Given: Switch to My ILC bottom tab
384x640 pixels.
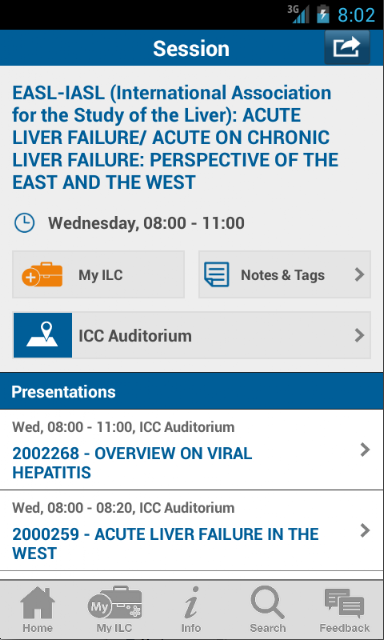Looking at the screenshot, I should click(114, 610).
